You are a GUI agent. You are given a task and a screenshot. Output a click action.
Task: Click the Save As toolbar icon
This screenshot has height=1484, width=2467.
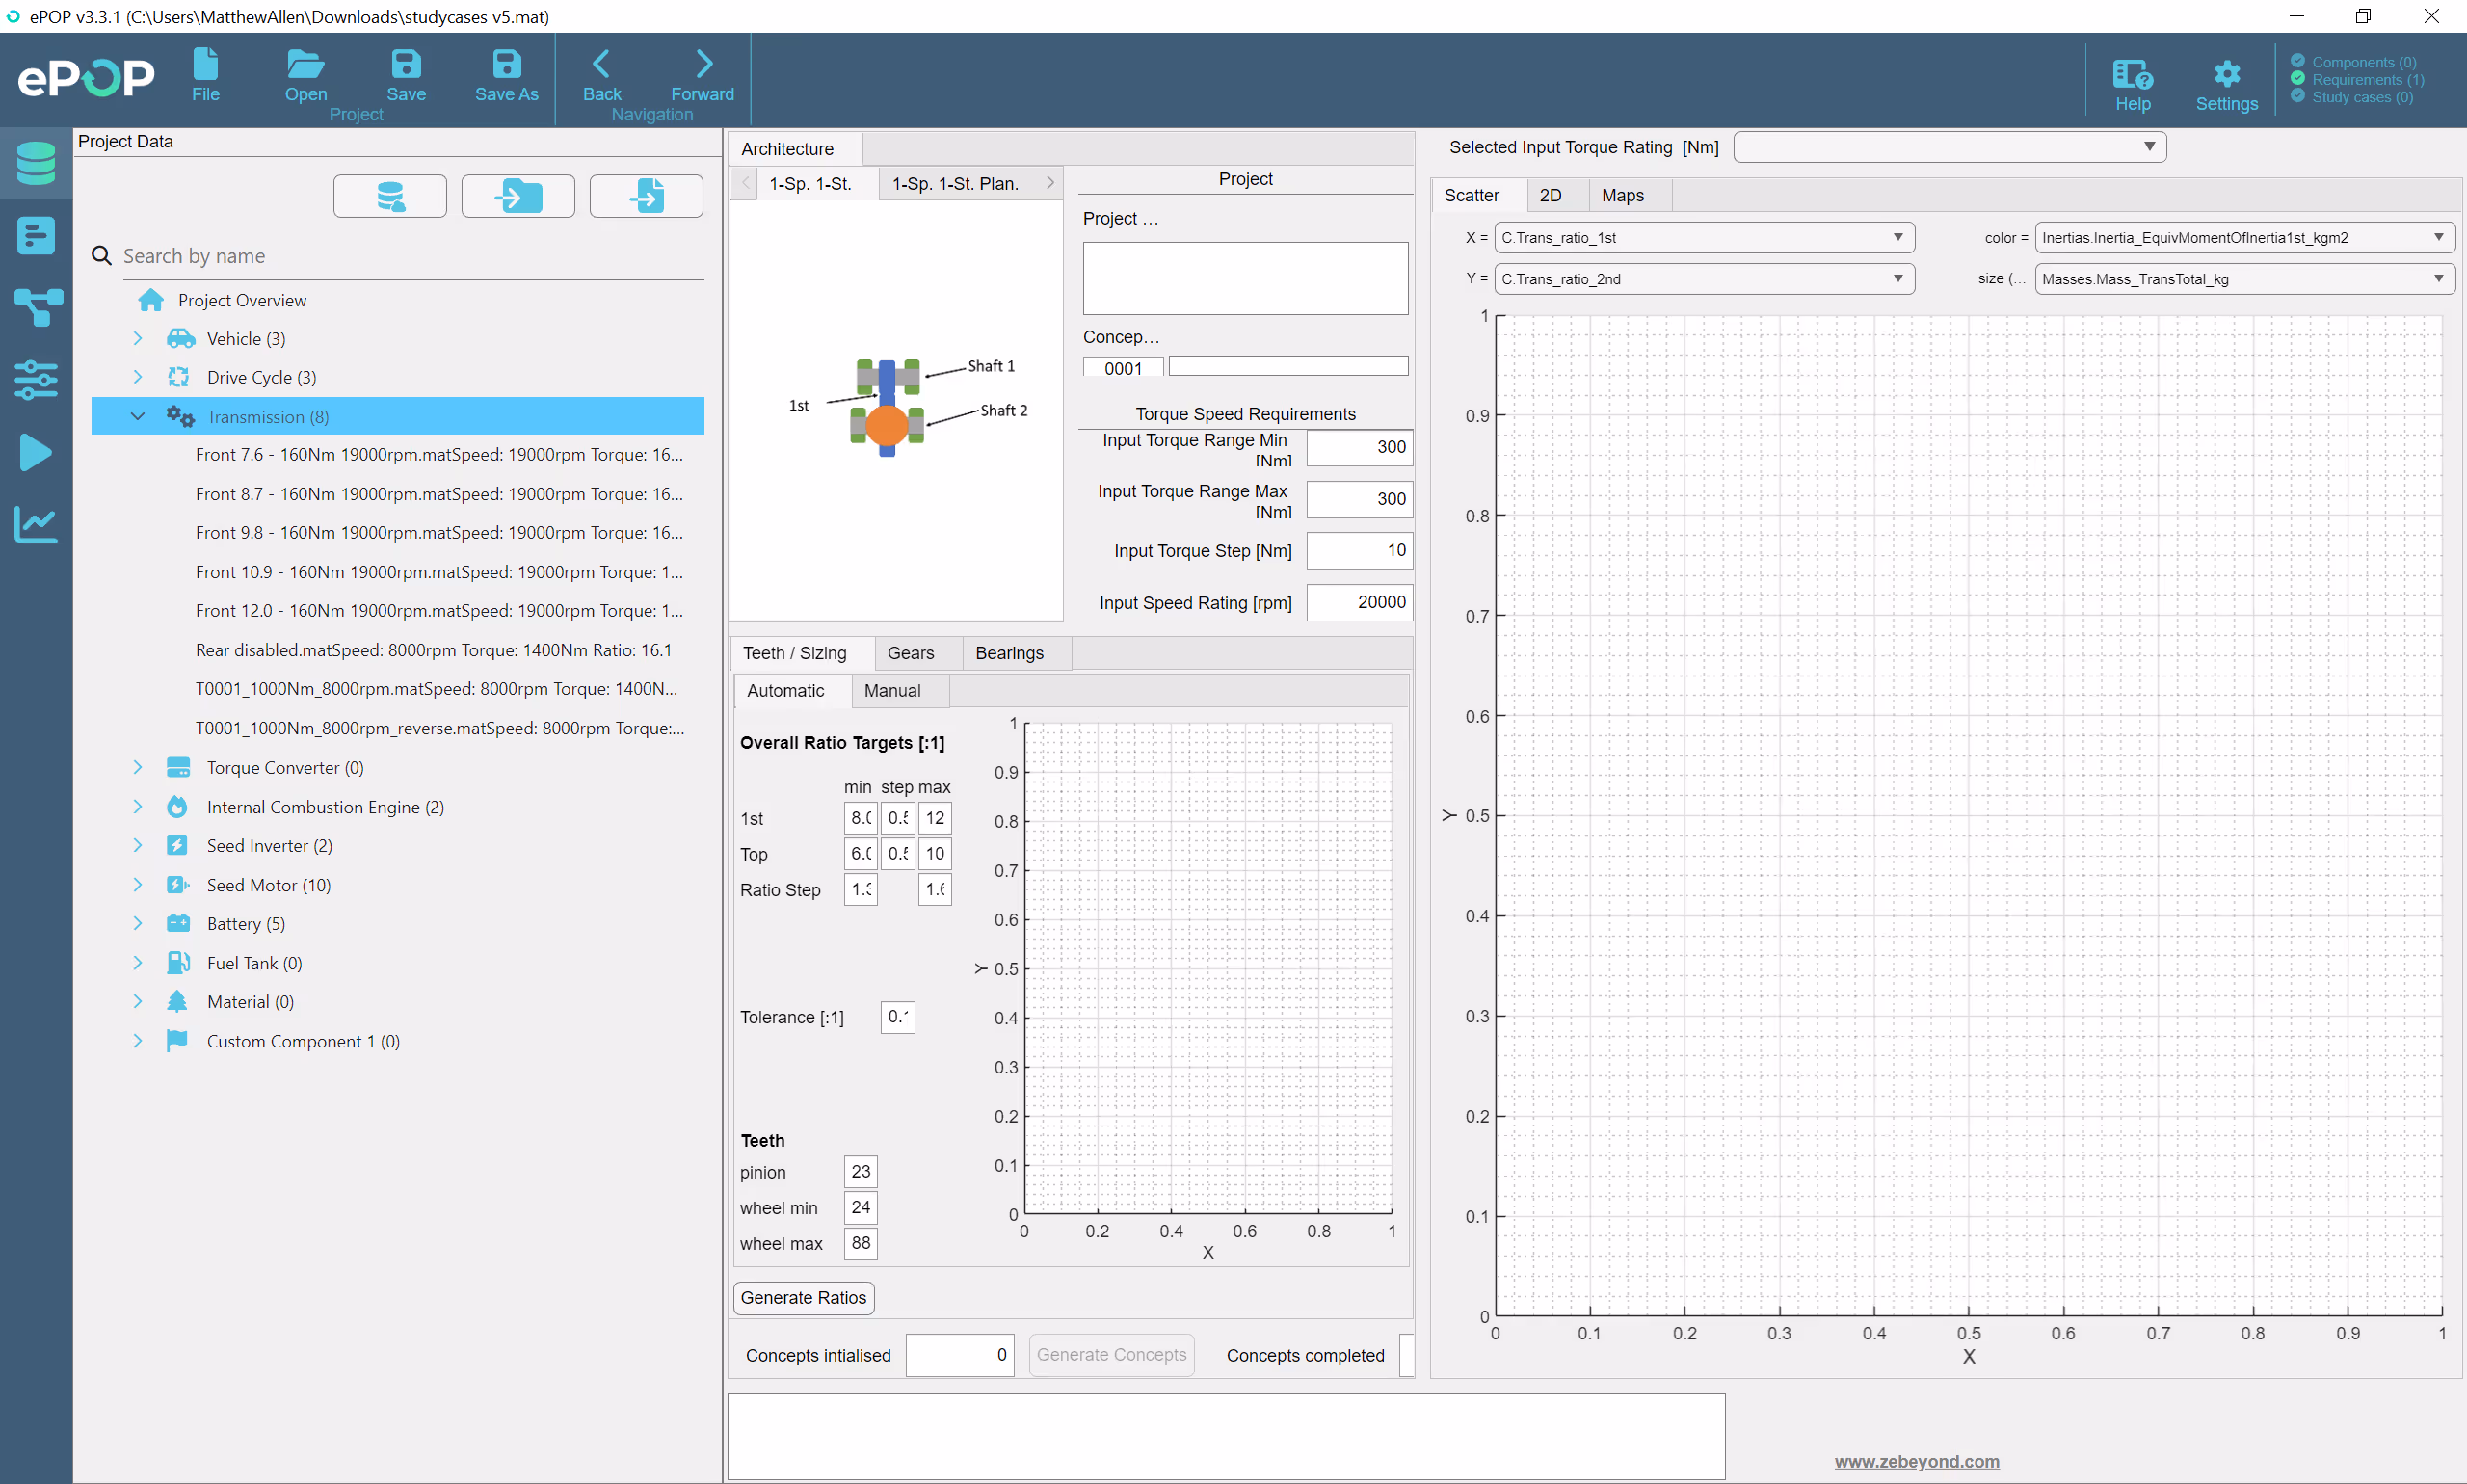point(506,65)
